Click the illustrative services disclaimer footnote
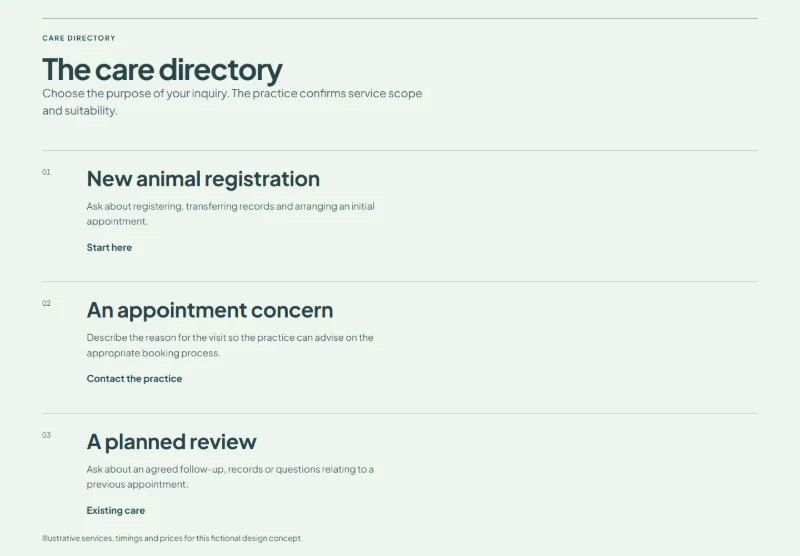 tap(172, 538)
